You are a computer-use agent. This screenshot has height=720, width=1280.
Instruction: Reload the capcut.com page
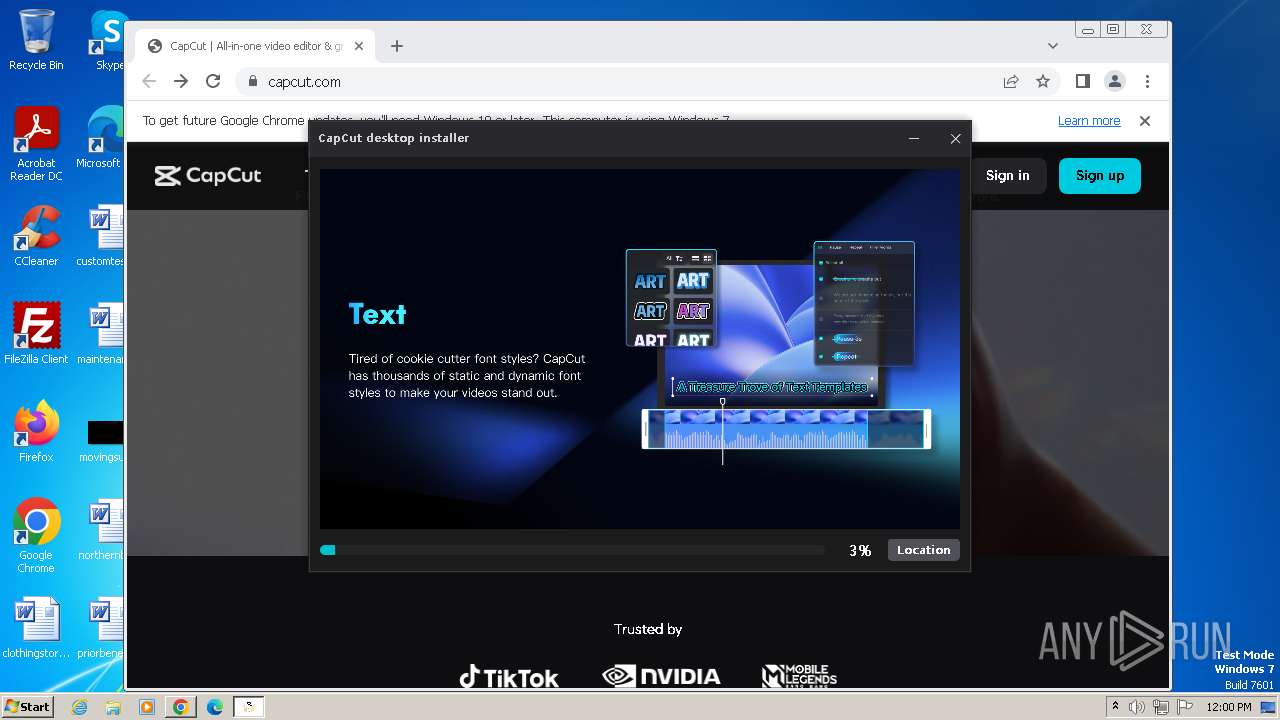pyautogui.click(x=213, y=82)
